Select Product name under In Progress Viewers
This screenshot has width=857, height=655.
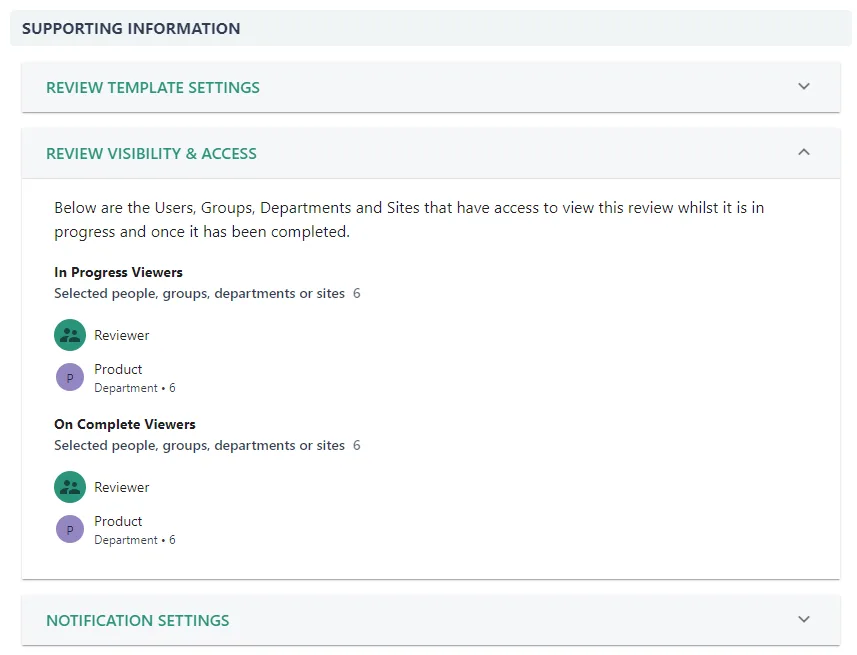tap(118, 369)
